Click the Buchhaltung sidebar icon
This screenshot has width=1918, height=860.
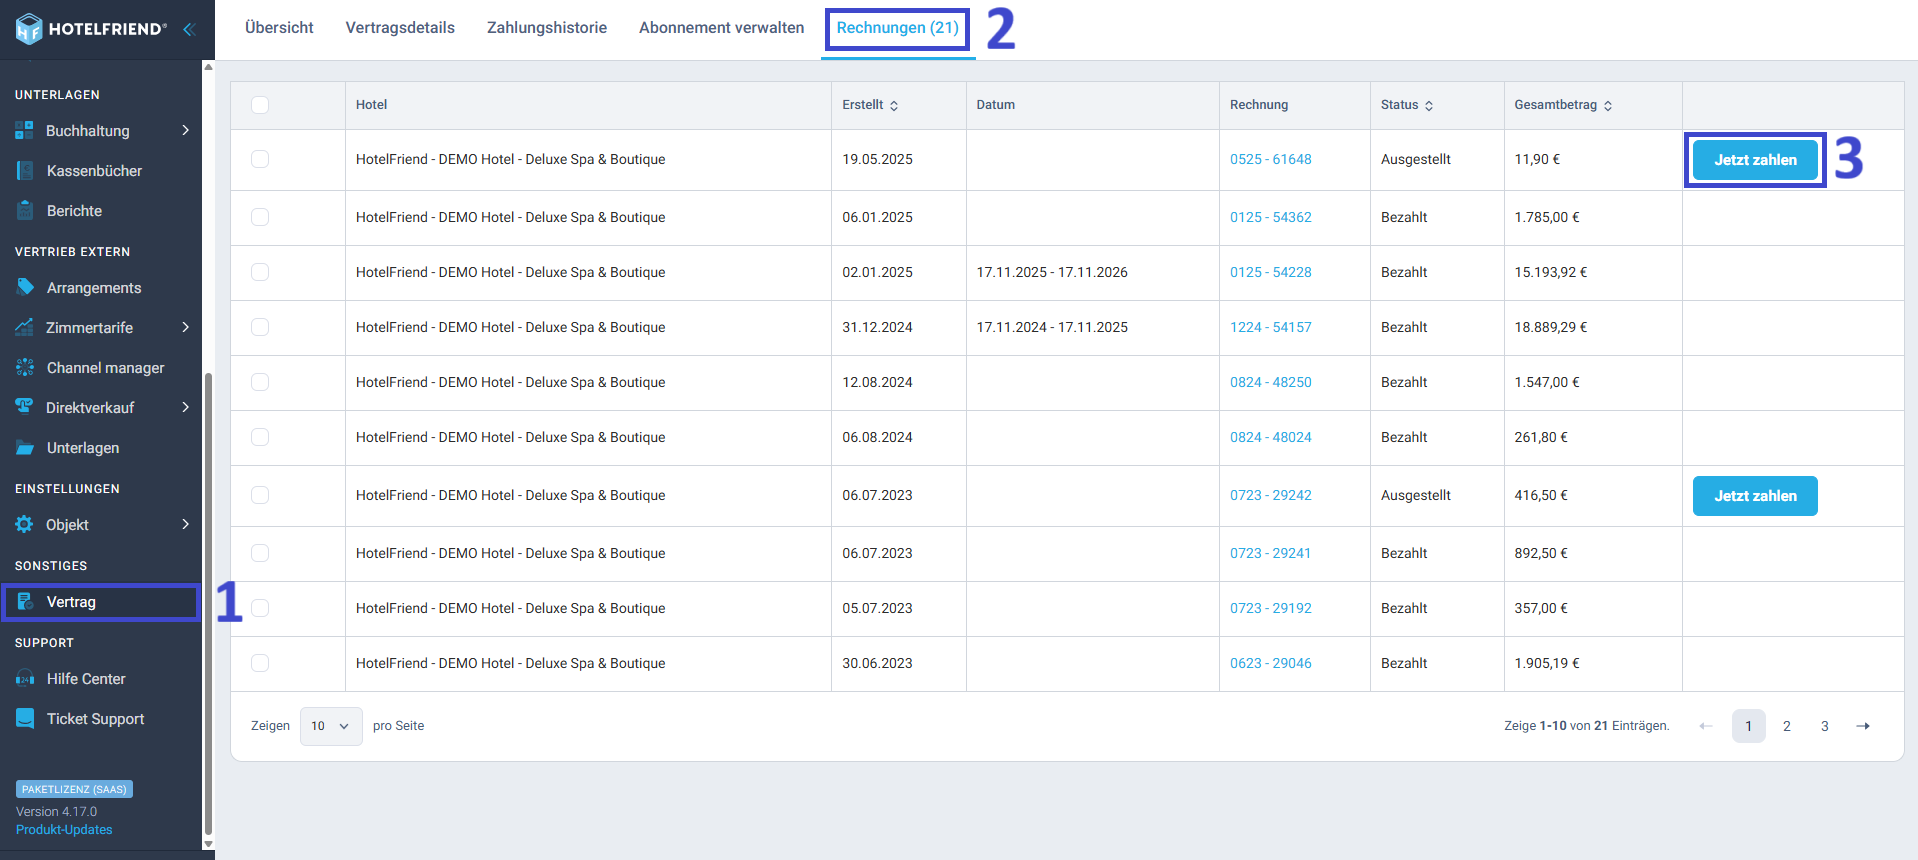[x=24, y=131]
